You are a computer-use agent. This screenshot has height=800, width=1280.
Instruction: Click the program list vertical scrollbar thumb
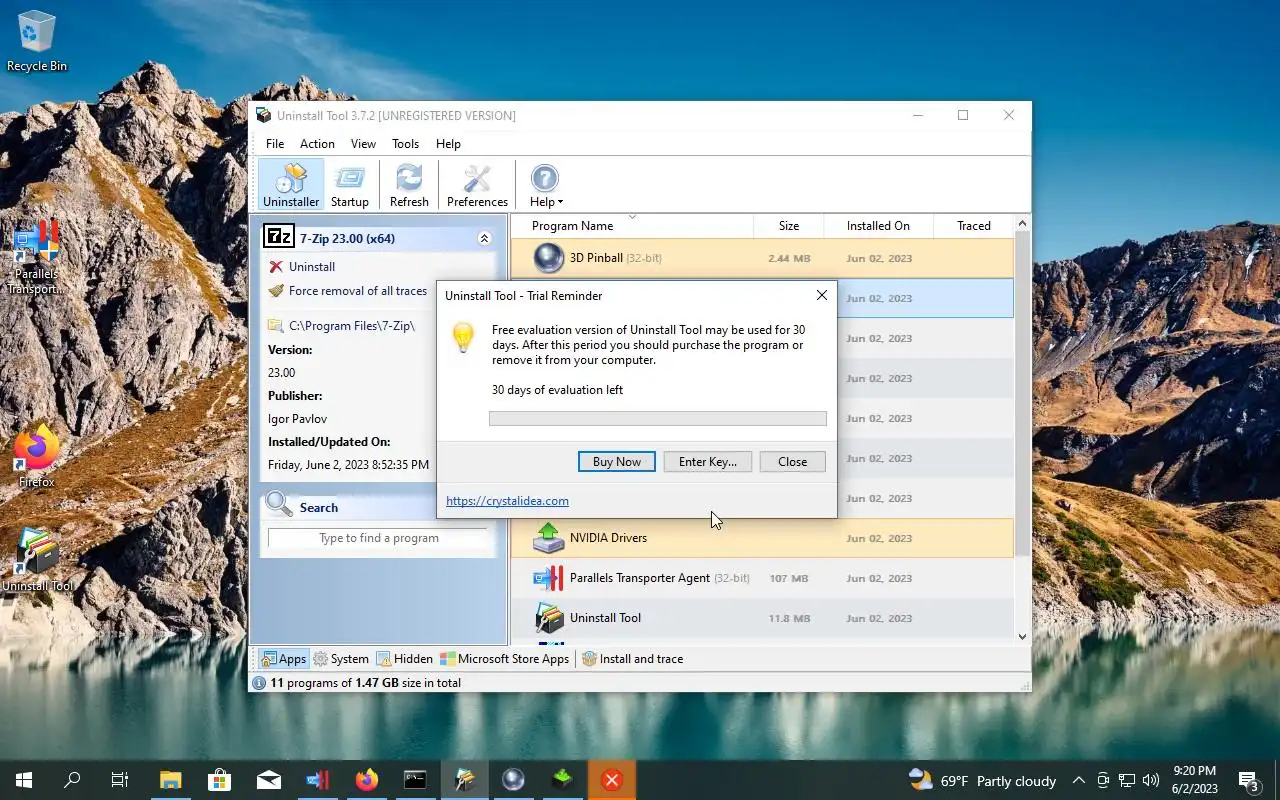tap(1022, 395)
